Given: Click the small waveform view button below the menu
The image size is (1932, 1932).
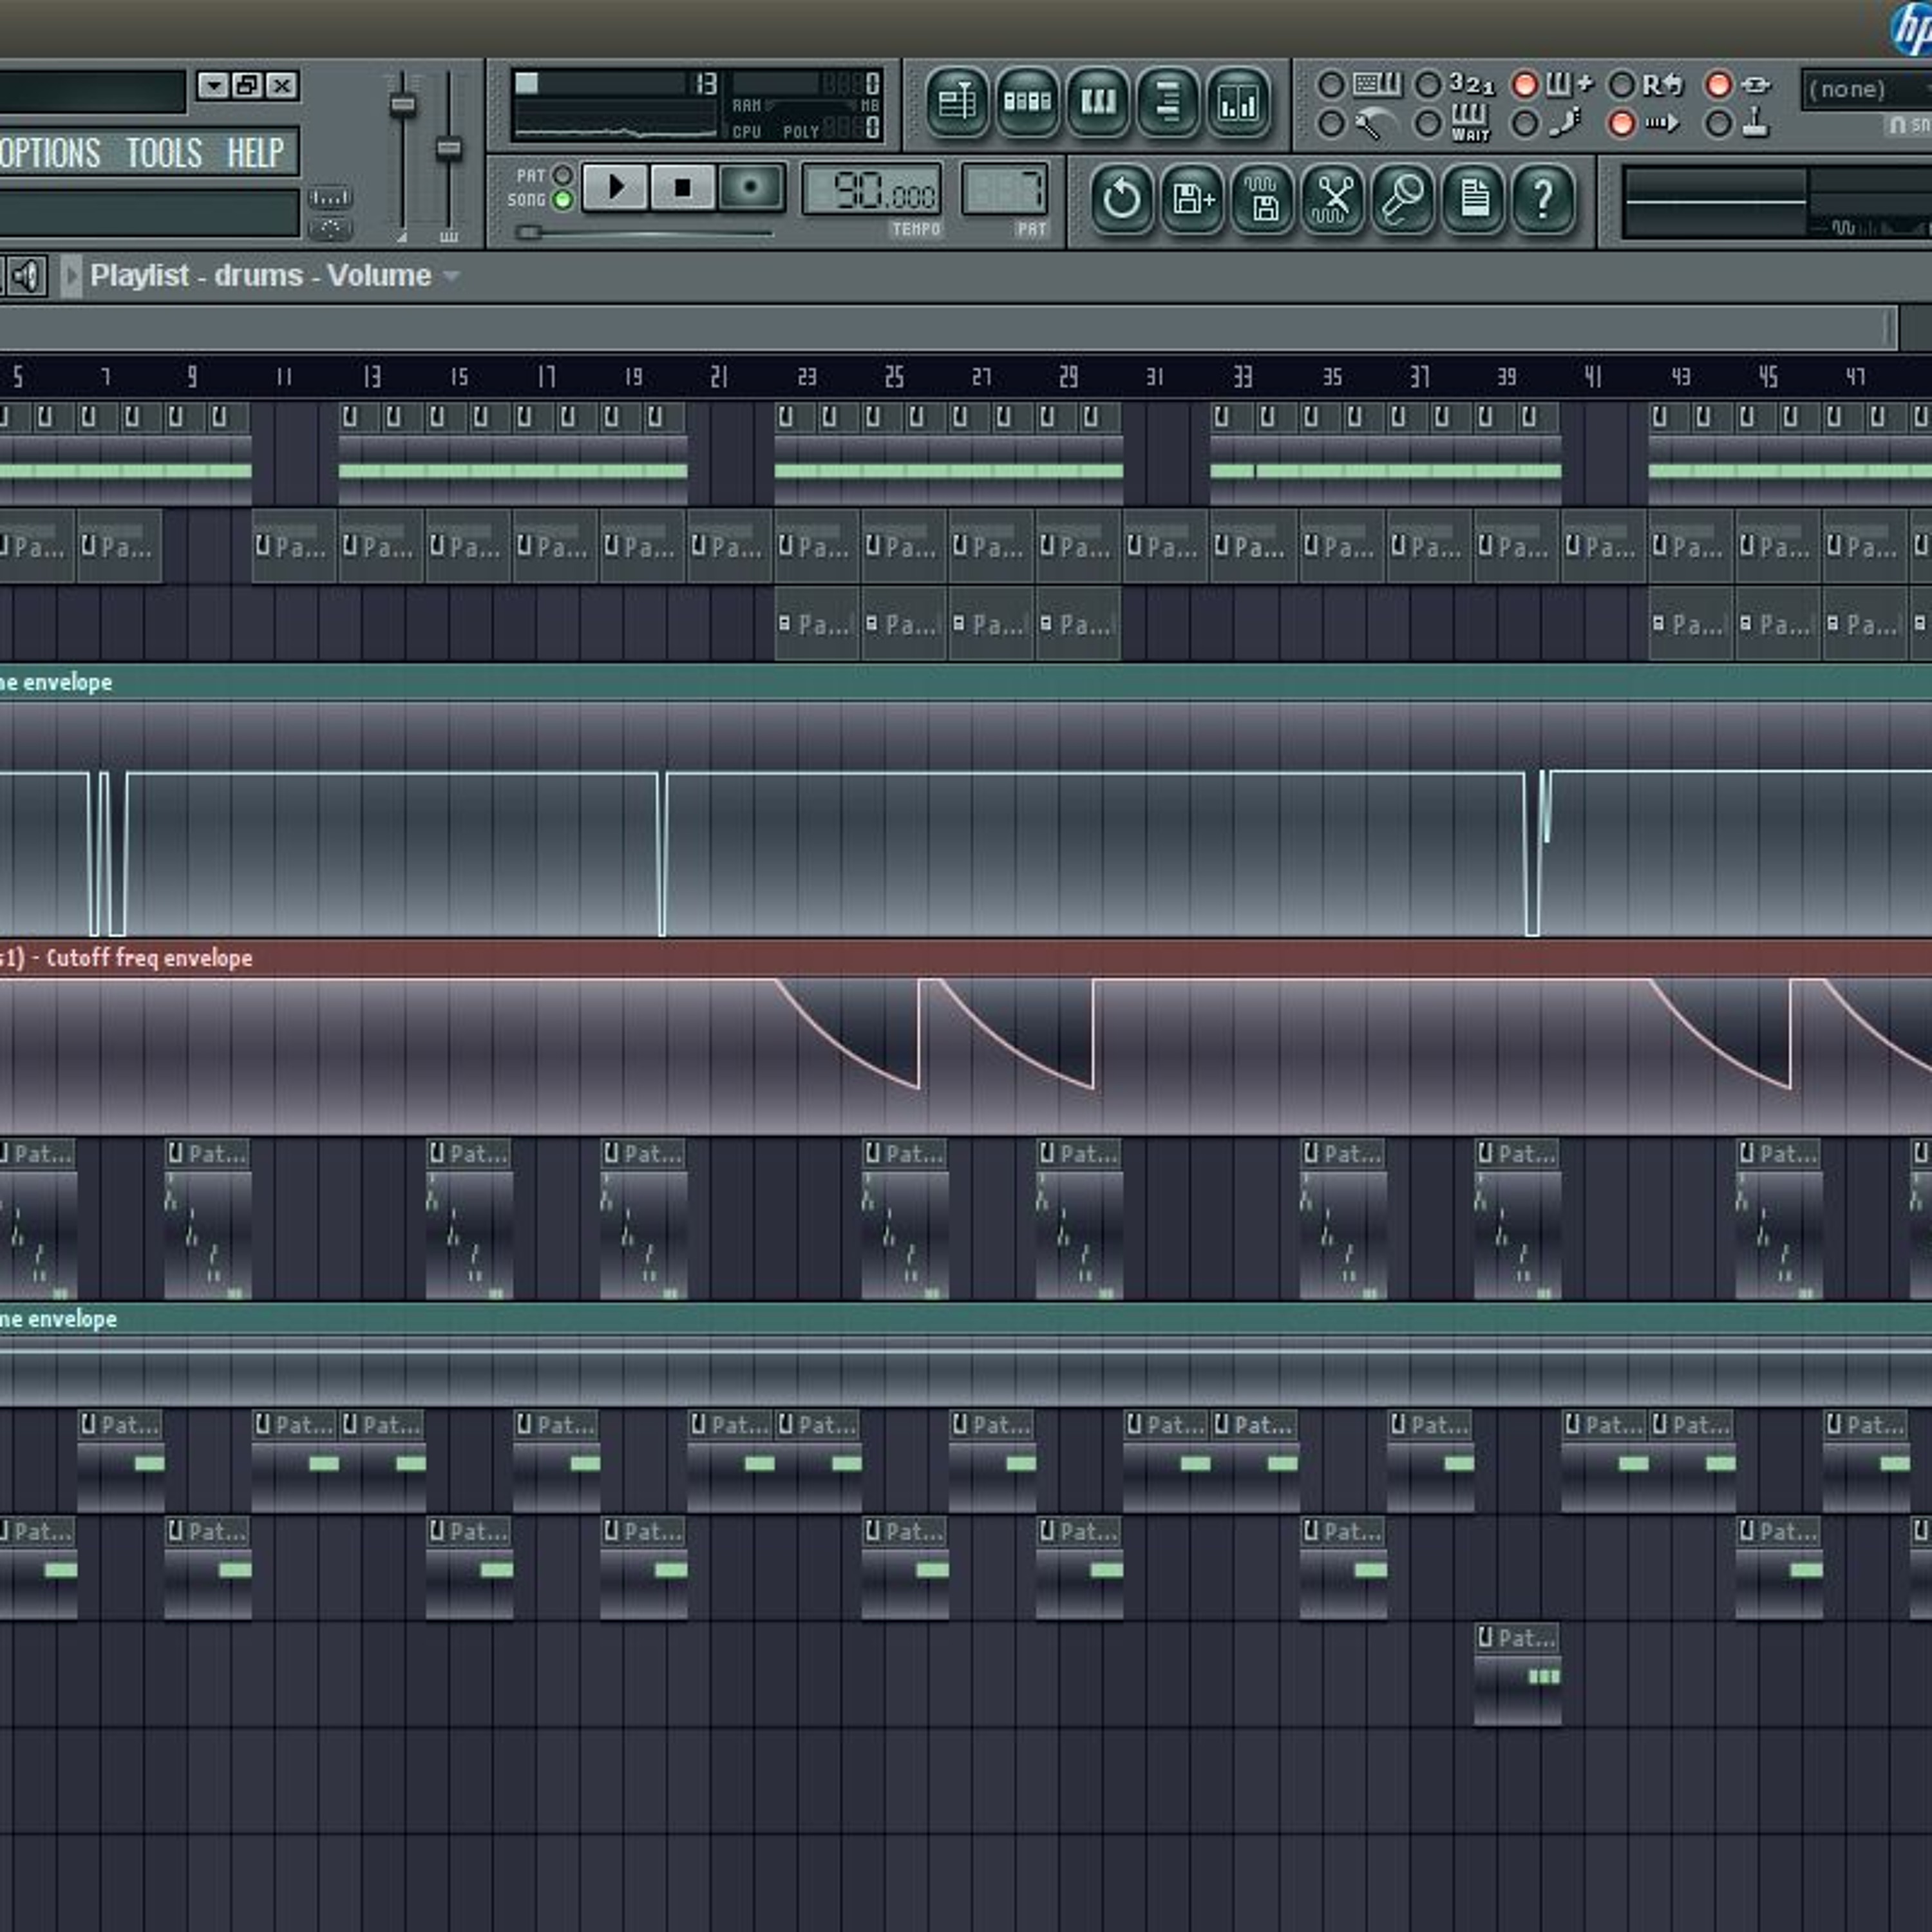Looking at the screenshot, I should (330, 198).
